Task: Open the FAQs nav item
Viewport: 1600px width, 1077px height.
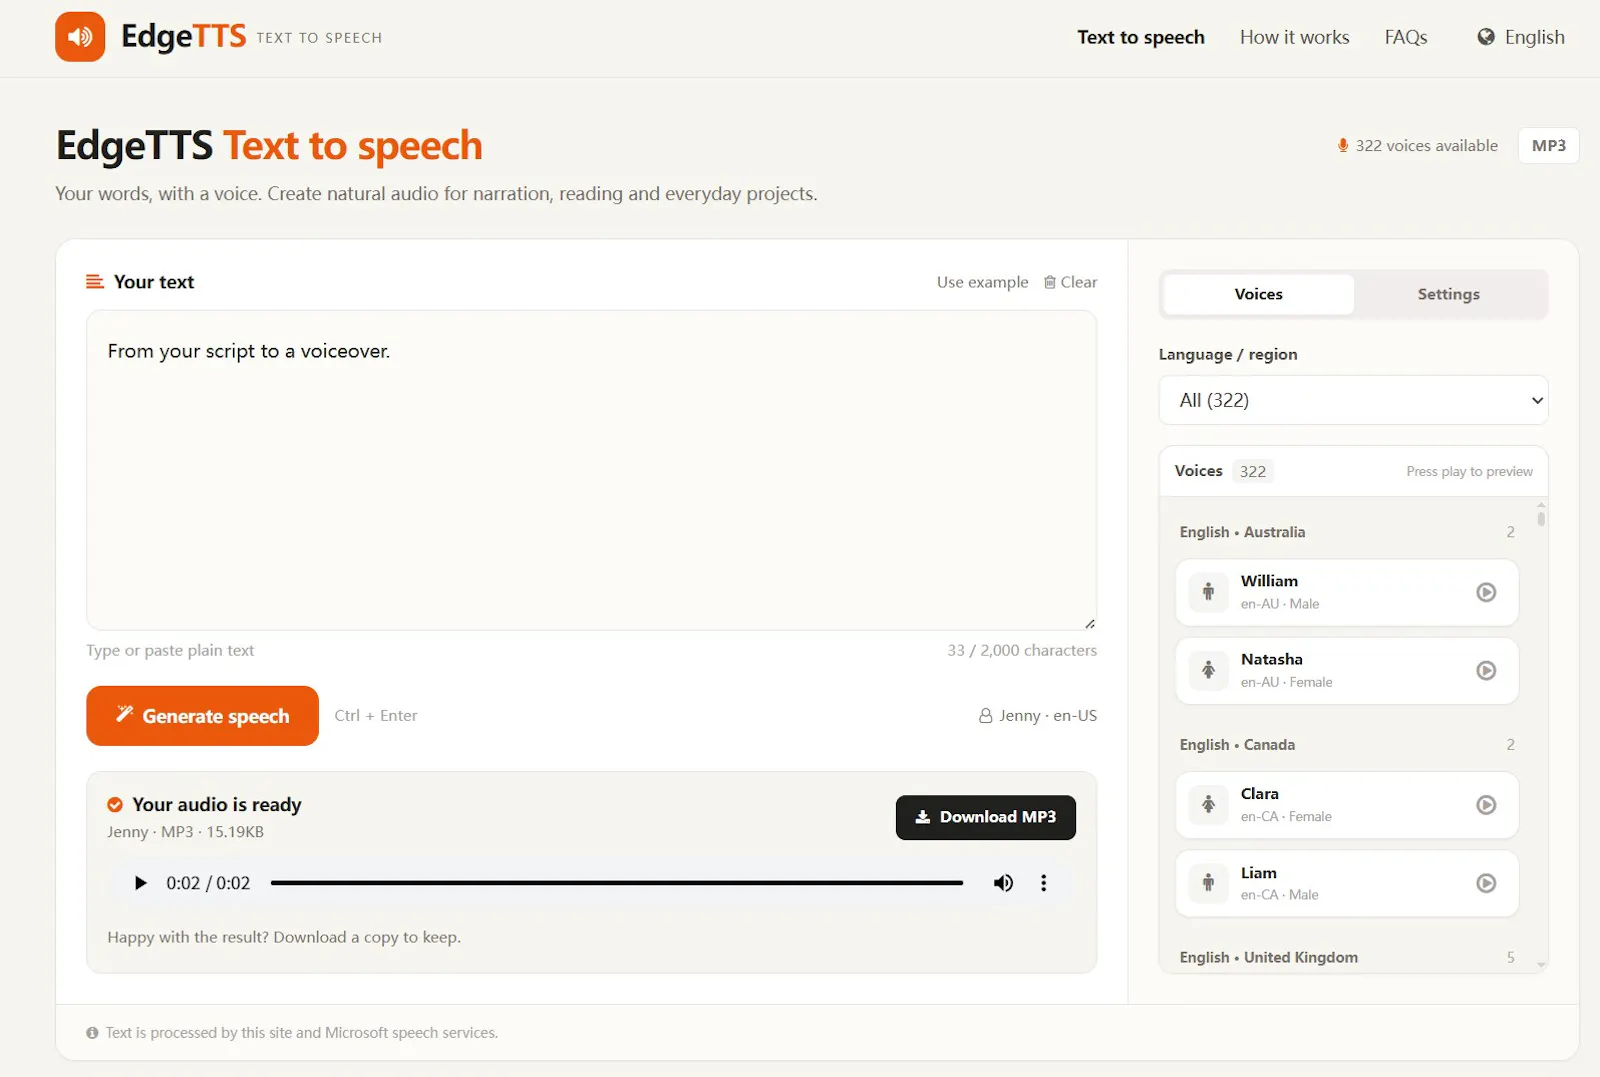Action: [x=1406, y=37]
